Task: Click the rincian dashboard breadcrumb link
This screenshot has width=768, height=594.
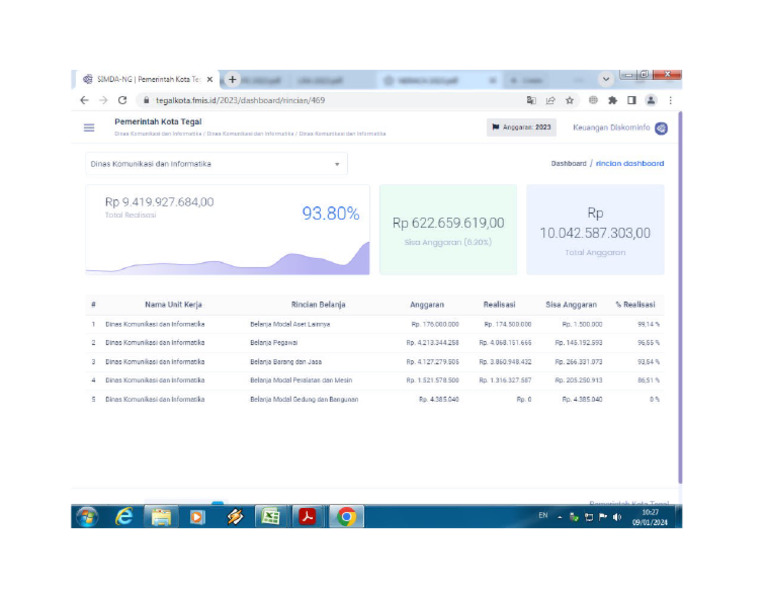Action: pos(629,163)
